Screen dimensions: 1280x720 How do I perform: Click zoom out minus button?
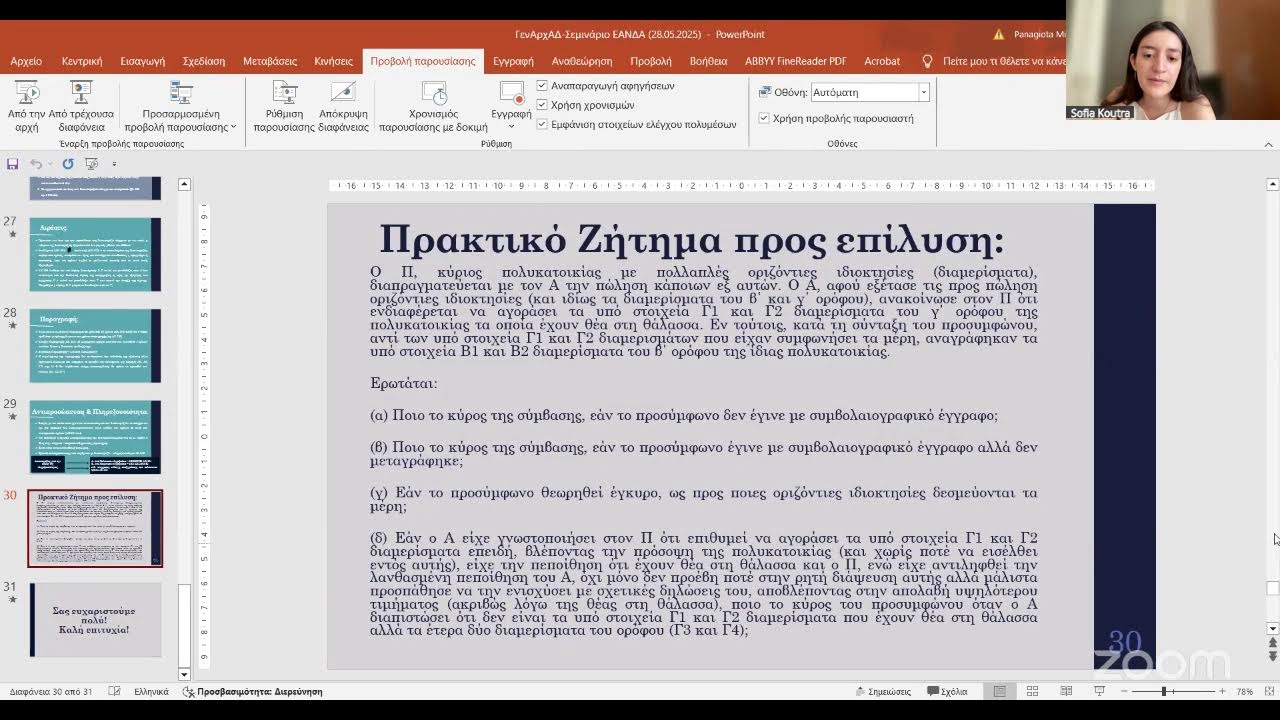tap(1124, 691)
